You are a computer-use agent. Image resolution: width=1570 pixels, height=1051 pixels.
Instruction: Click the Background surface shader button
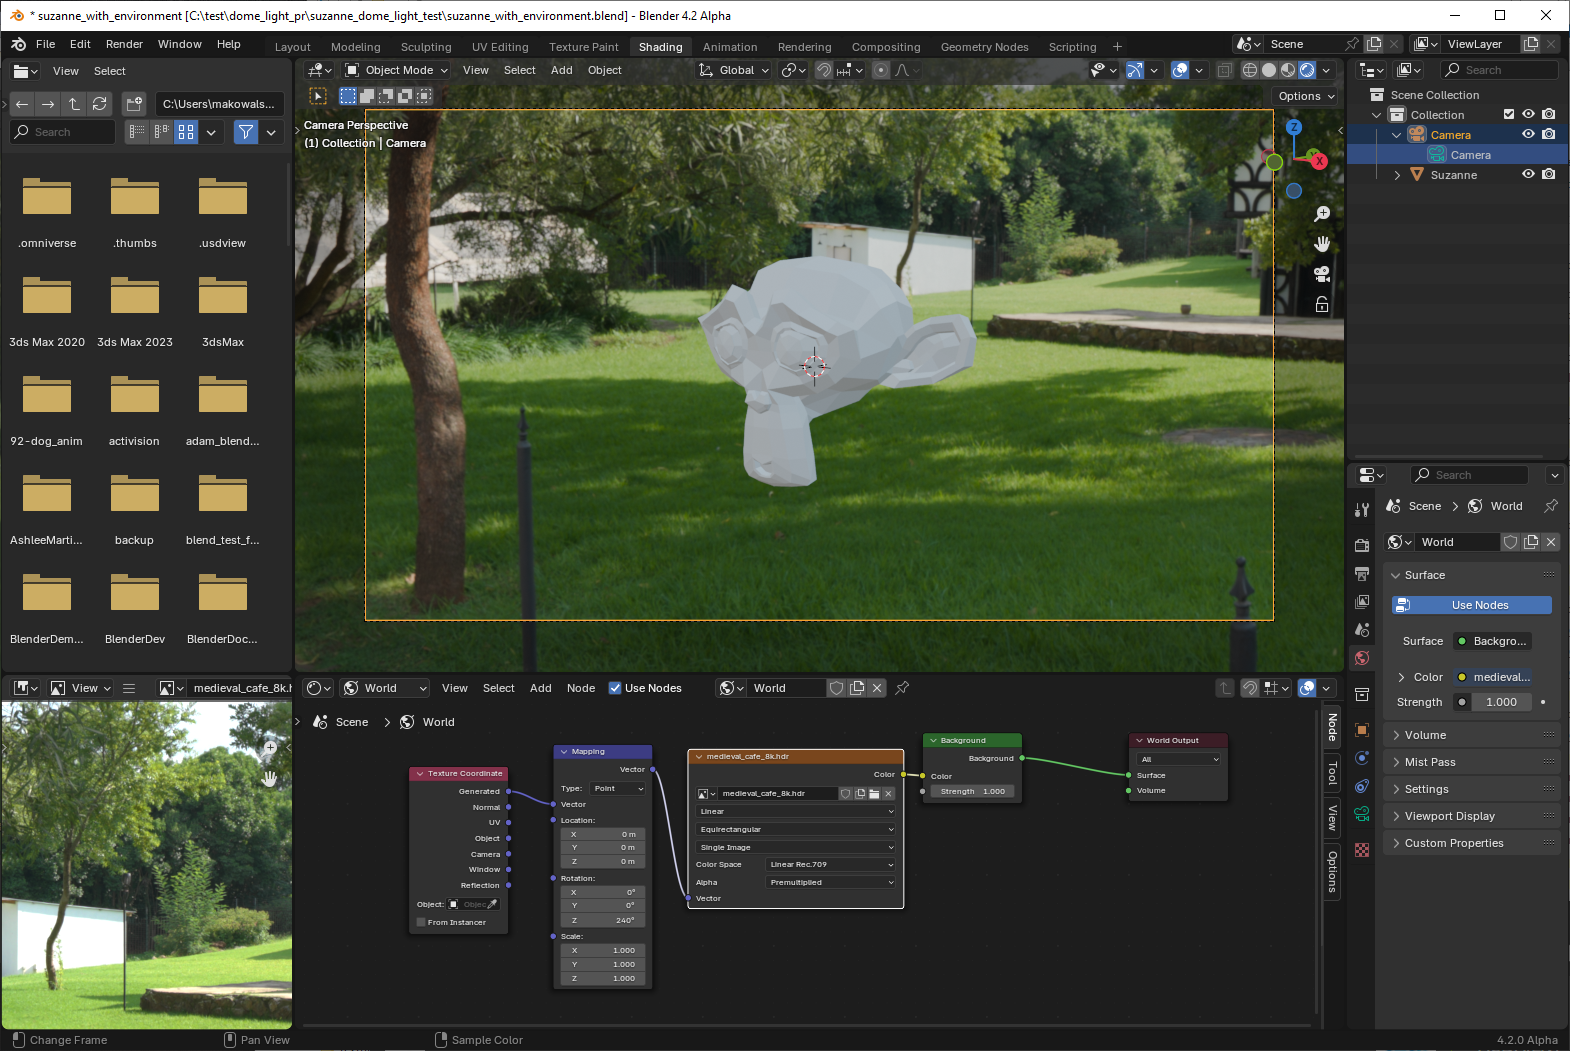tap(1492, 641)
